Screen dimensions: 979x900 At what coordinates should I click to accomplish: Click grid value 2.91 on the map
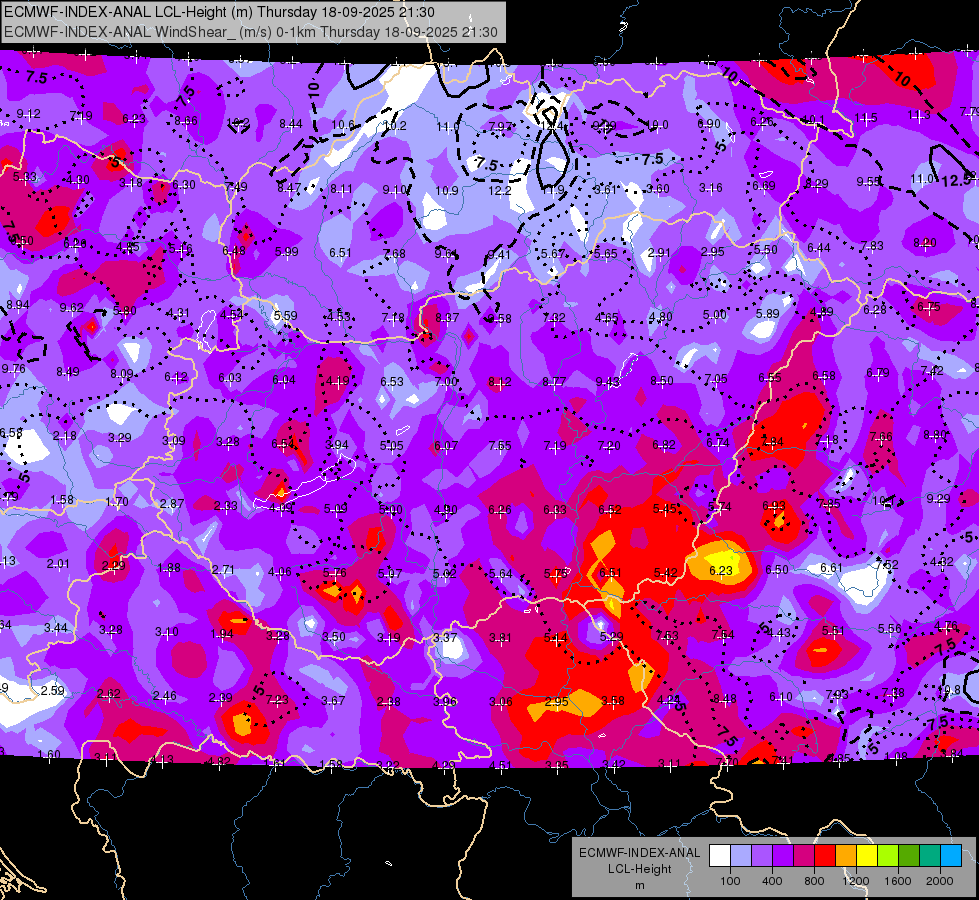click(659, 252)
